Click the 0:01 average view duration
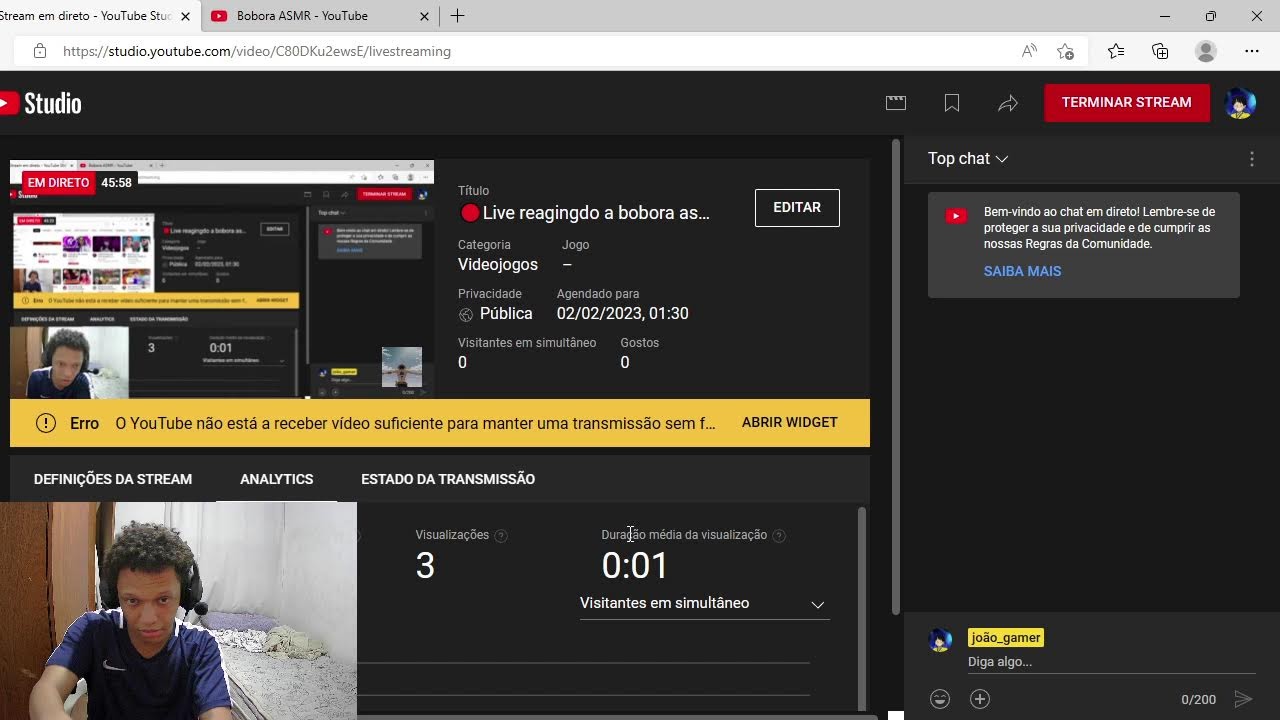The height and width of the screenshot is (720, 1280). click(x=635, y=566)
